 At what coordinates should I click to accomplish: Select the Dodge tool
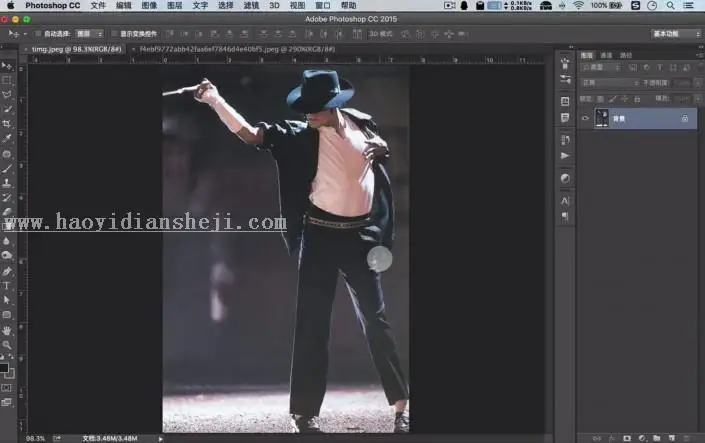point(7,255)
